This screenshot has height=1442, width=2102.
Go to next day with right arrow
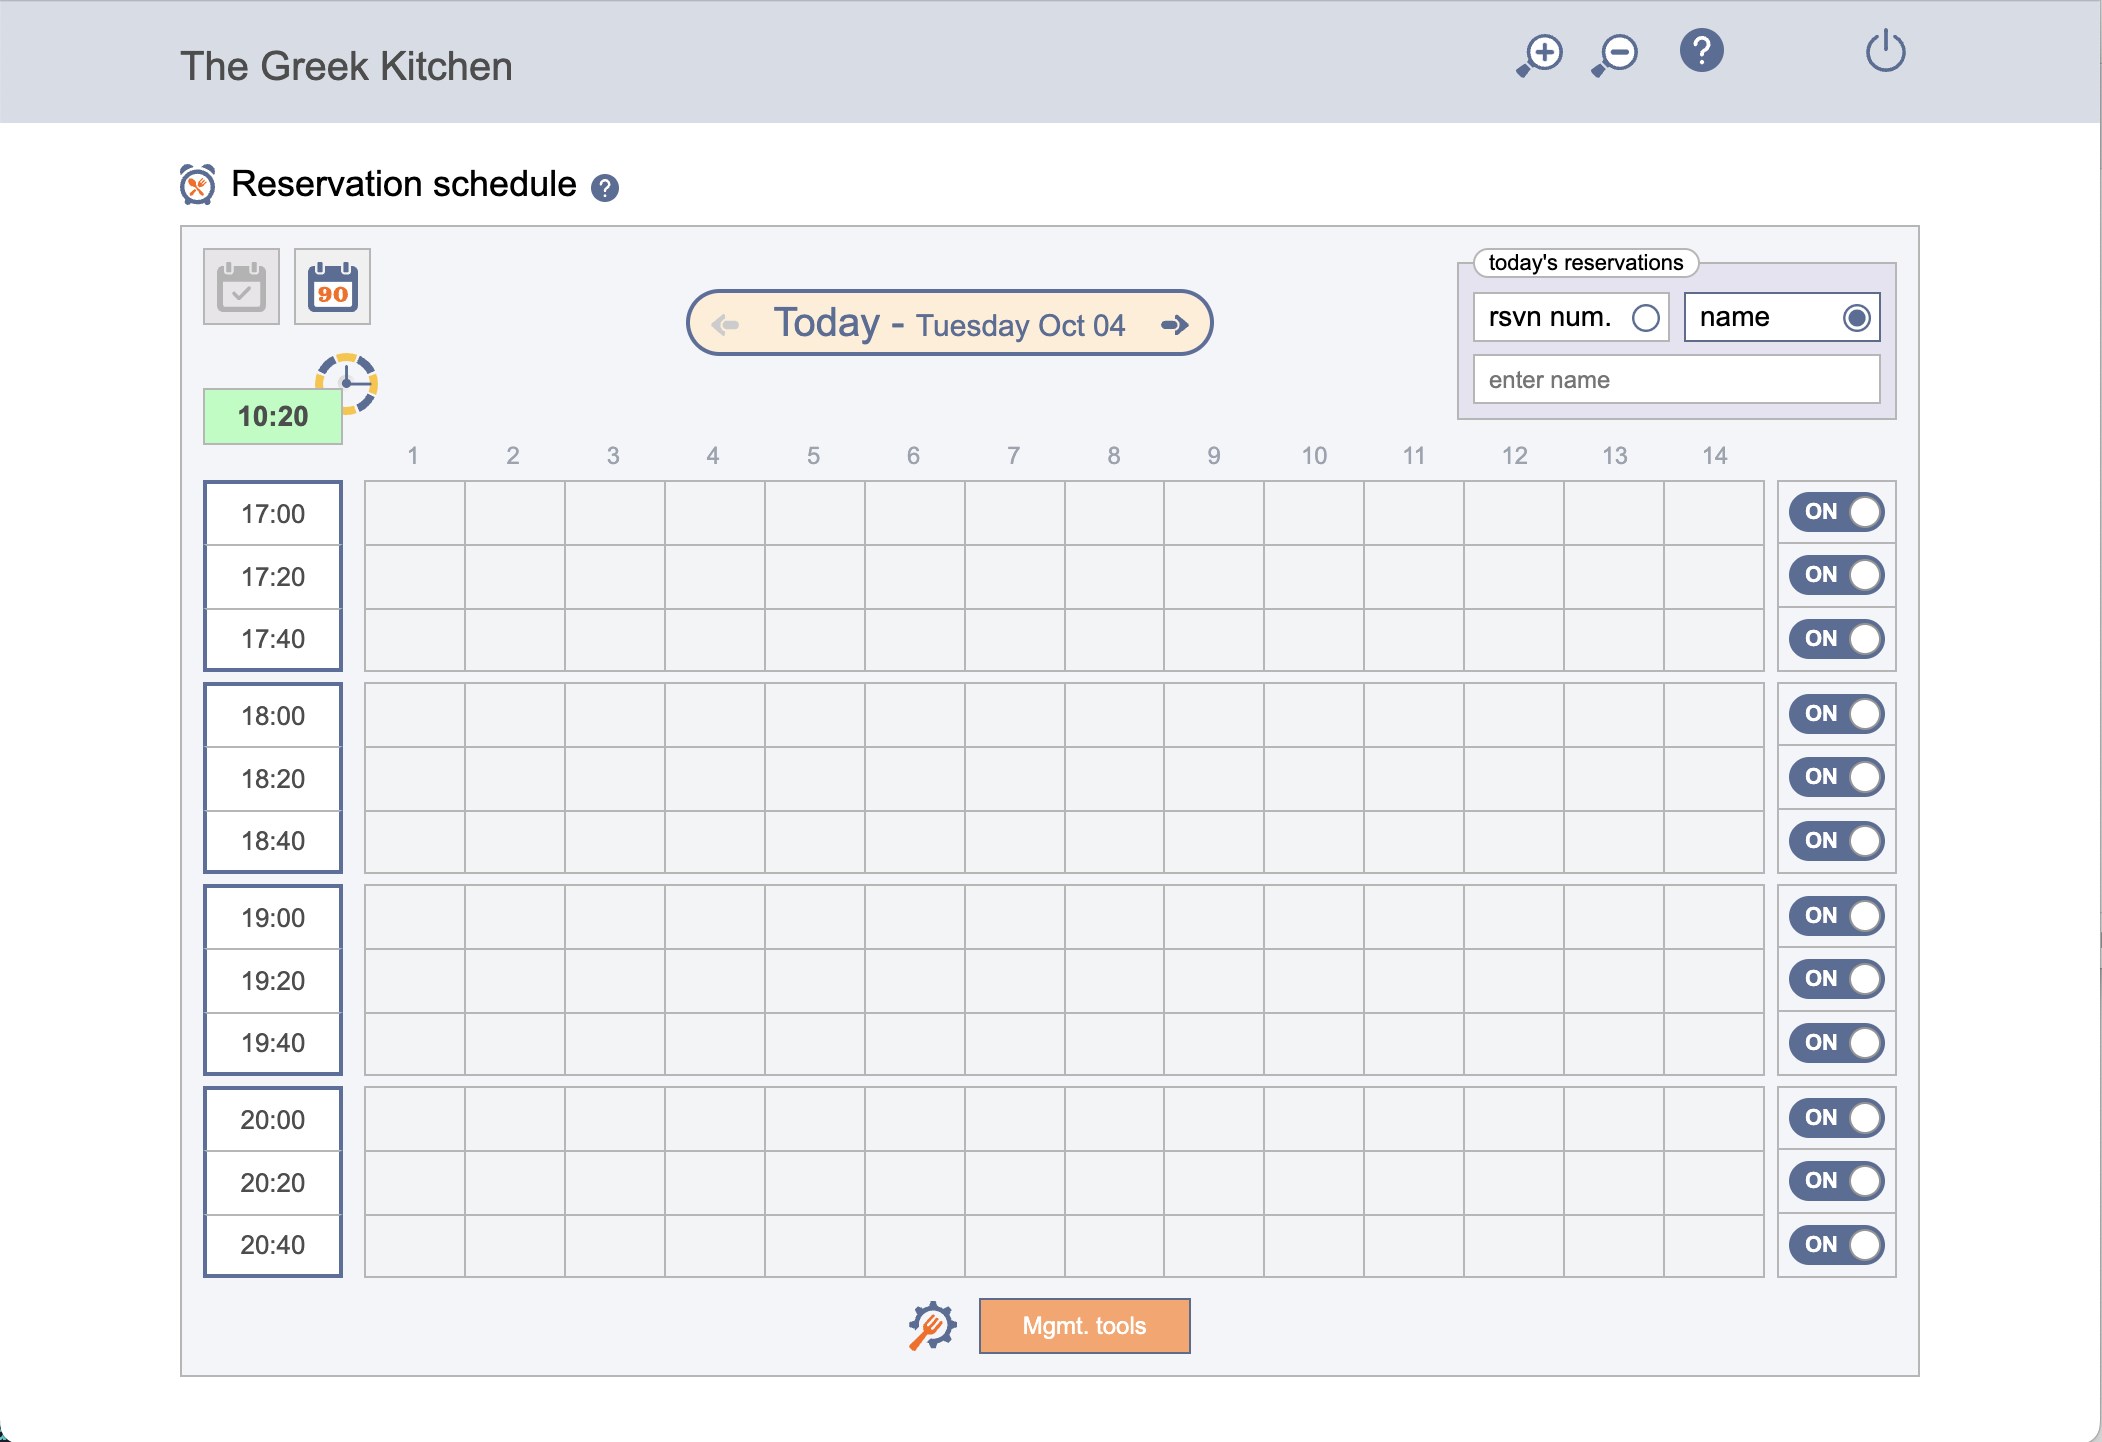click(1175, 324)
